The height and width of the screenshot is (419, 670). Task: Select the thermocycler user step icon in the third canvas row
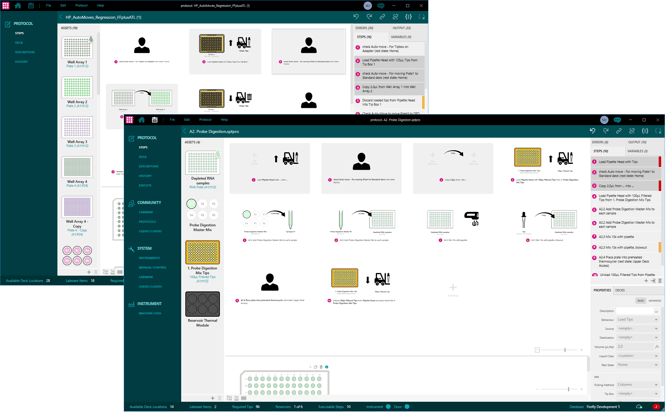[x=270, y=282]
